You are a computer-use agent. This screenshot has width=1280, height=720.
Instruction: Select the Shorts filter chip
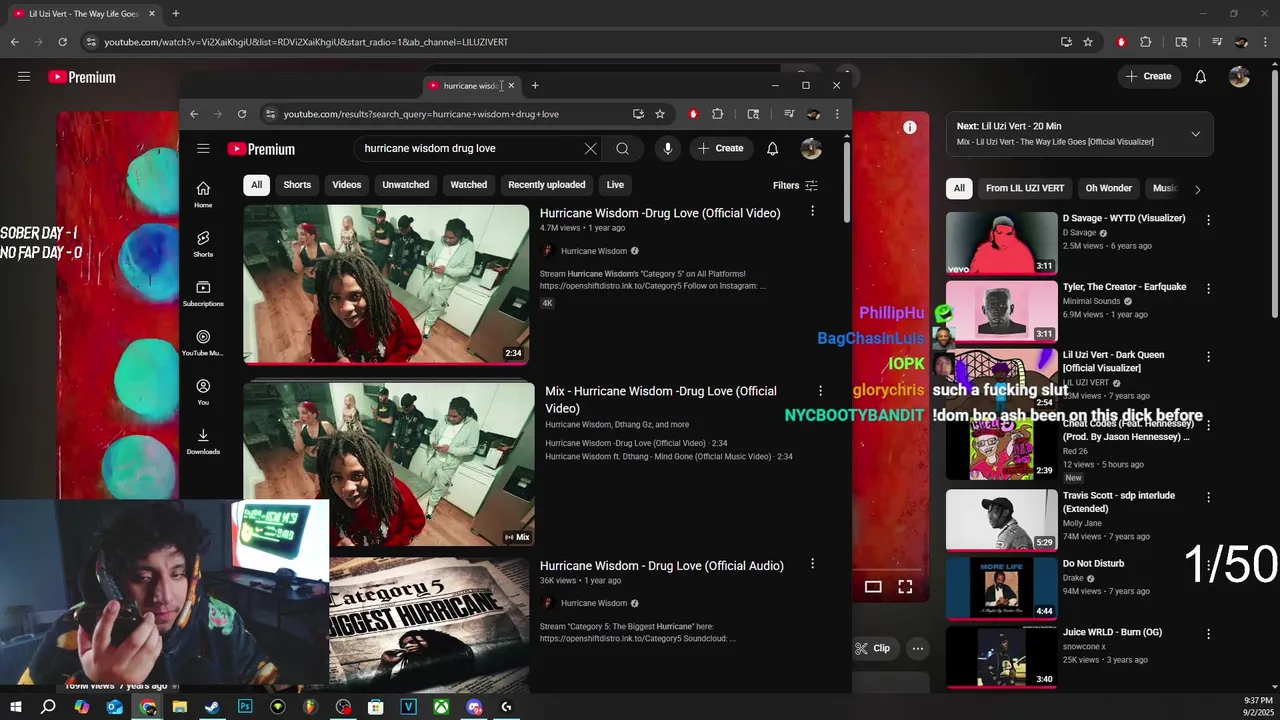(x=297, y=185)
